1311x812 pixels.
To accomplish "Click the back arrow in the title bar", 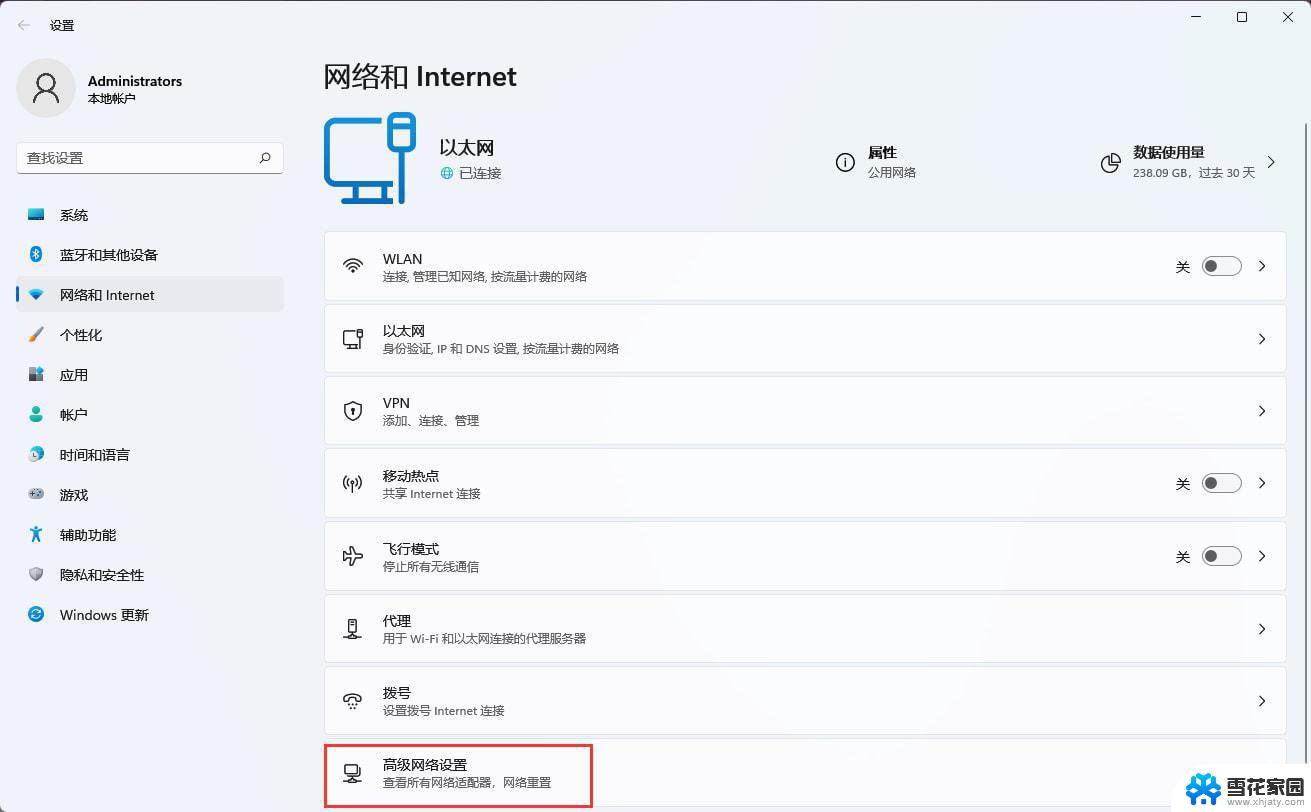I will 24,25.
